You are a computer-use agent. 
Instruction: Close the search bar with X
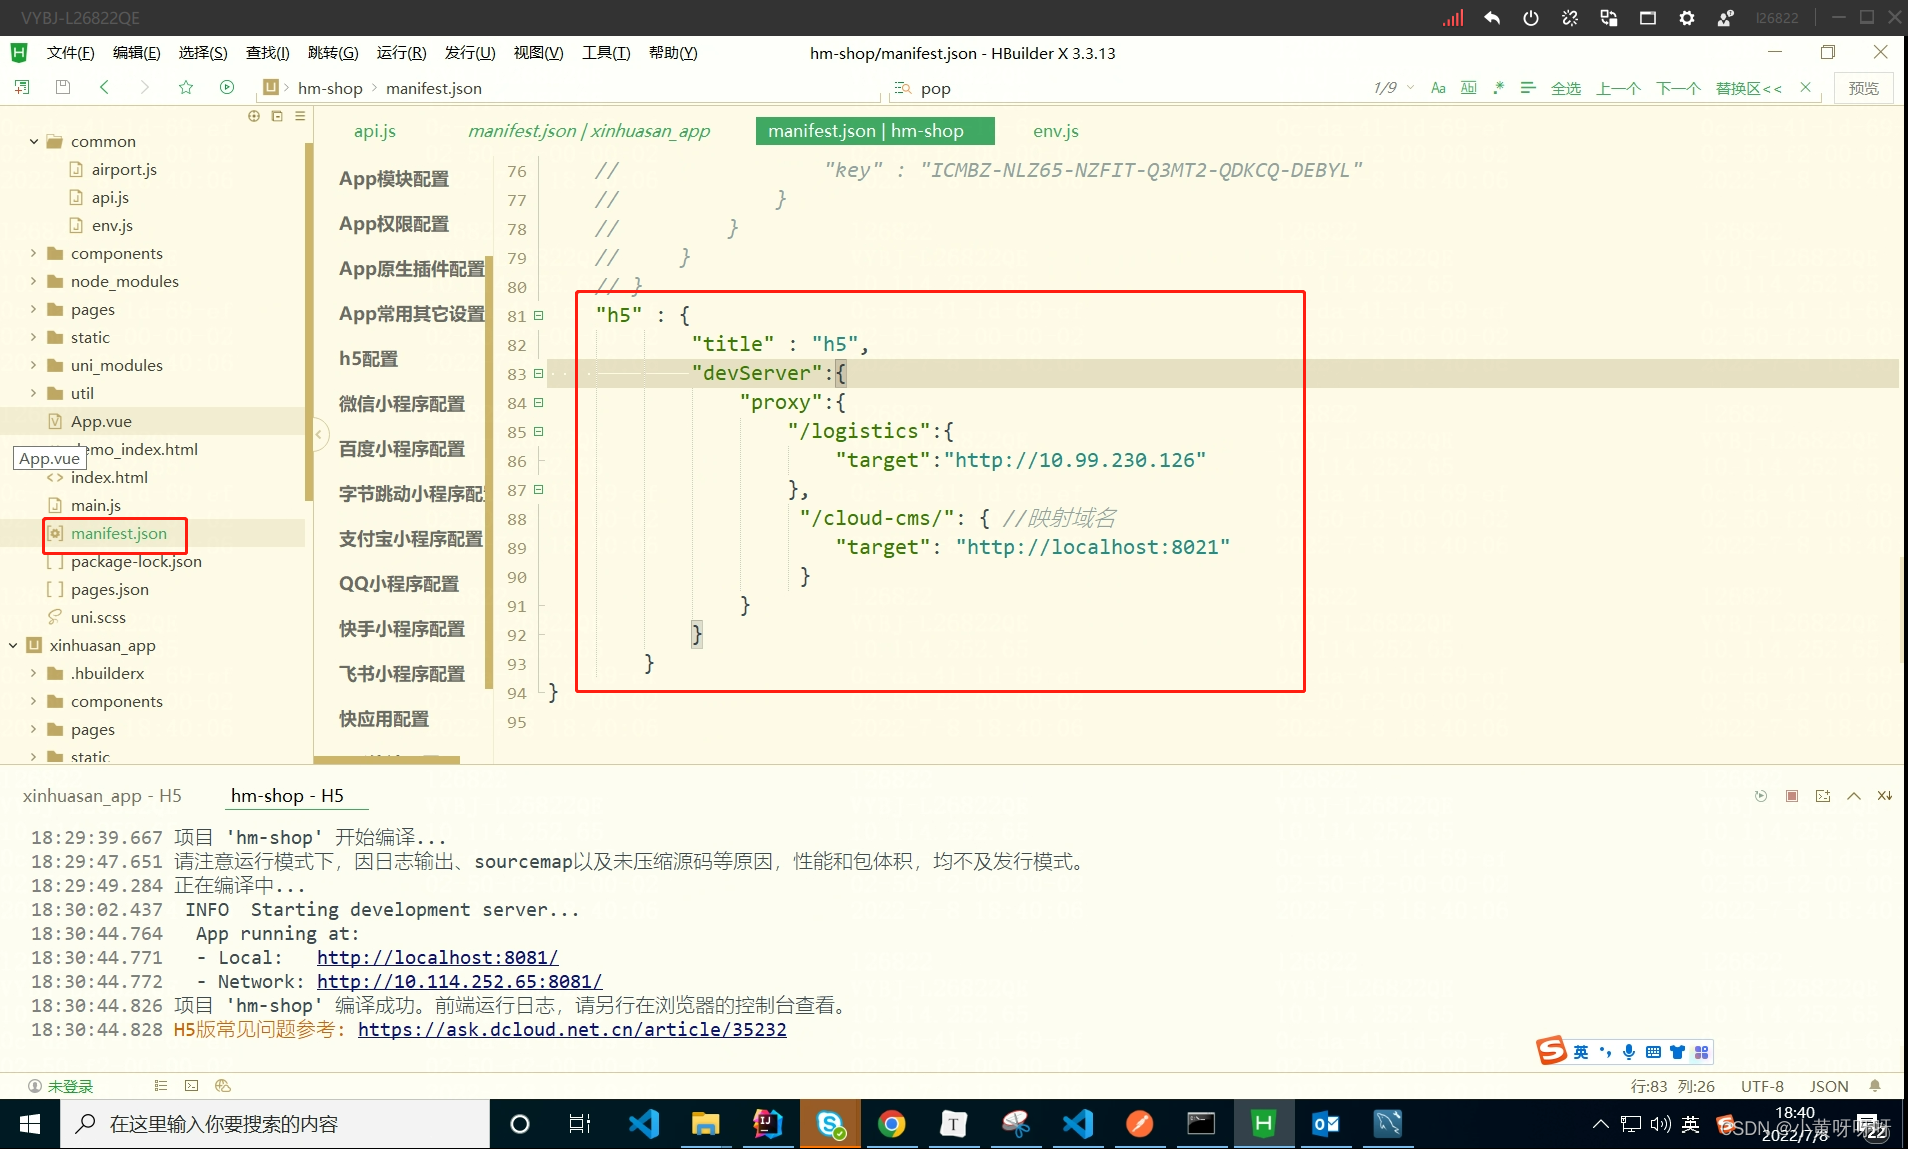pyautogui.click(x=1805, y=87)
